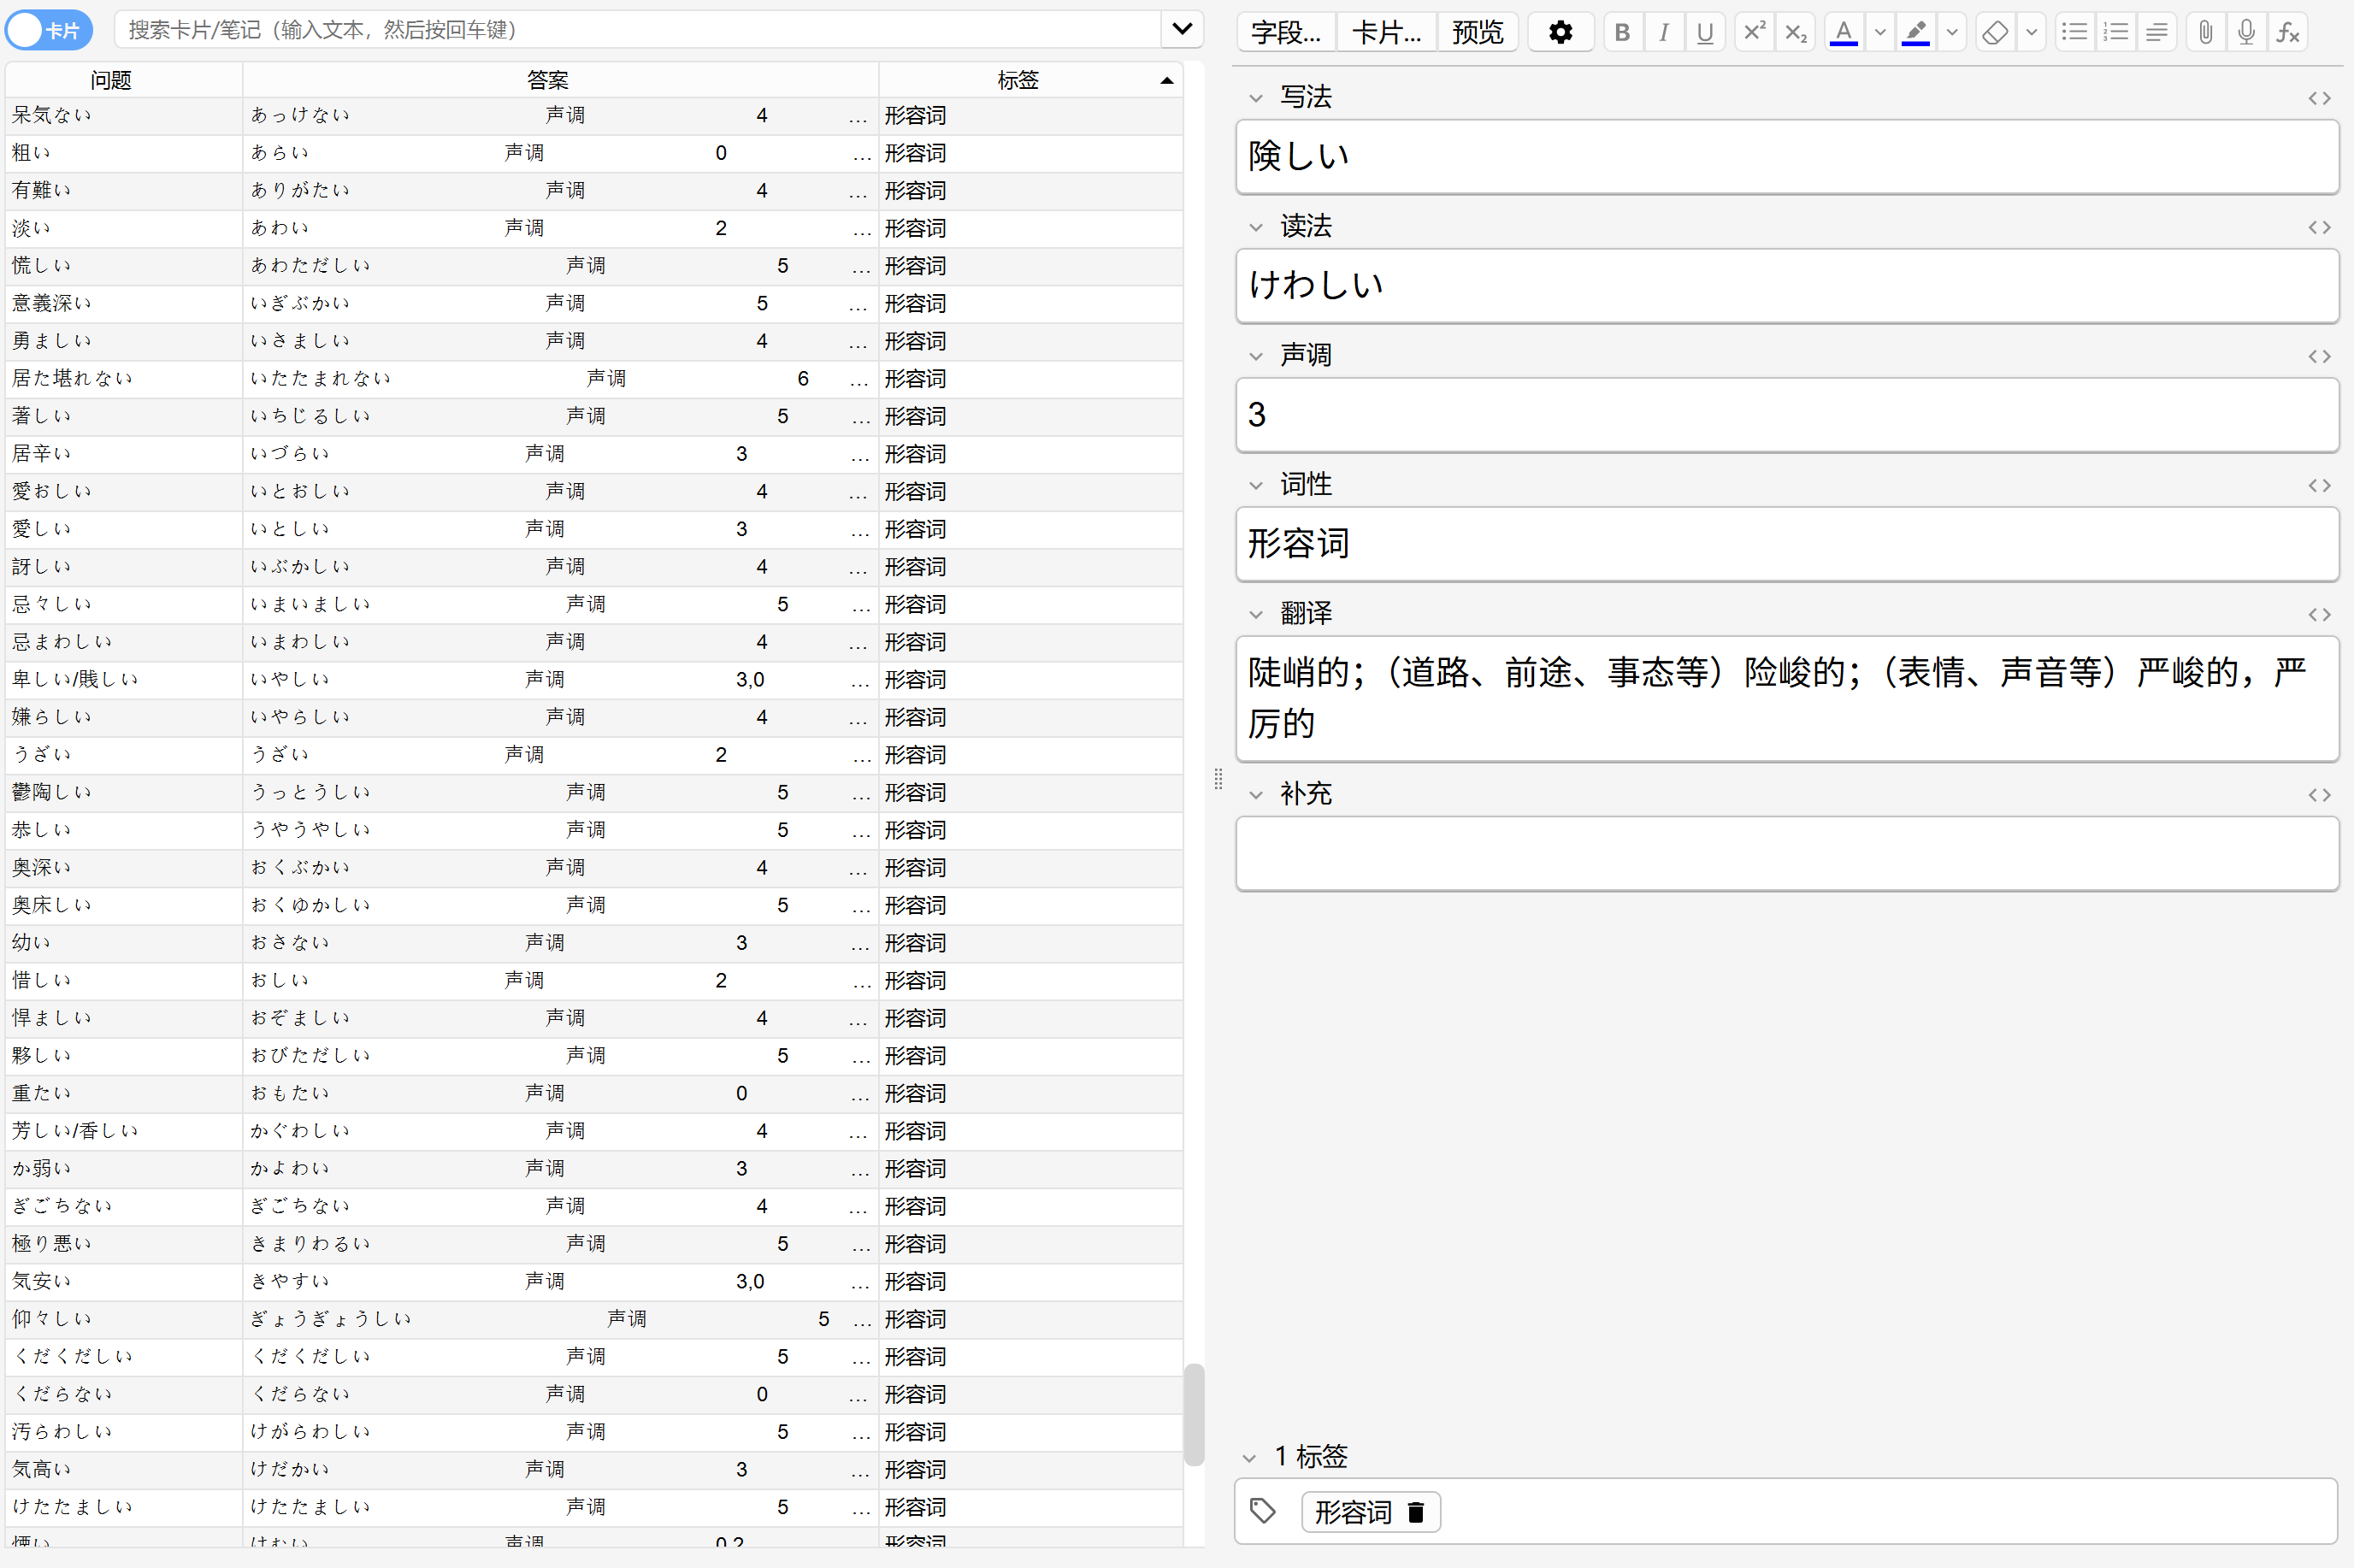Sort by the 问题 column header

click(124, 80)
